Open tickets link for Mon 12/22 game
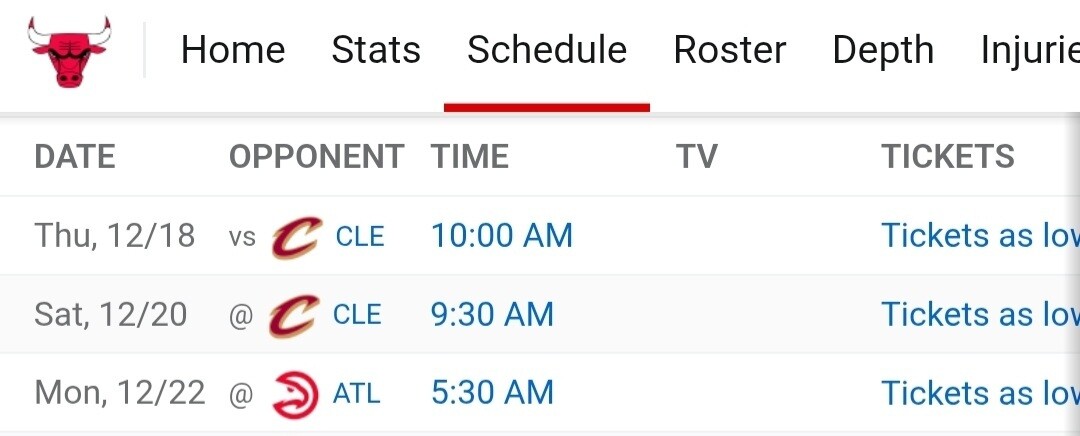 [x=979, y=392]
